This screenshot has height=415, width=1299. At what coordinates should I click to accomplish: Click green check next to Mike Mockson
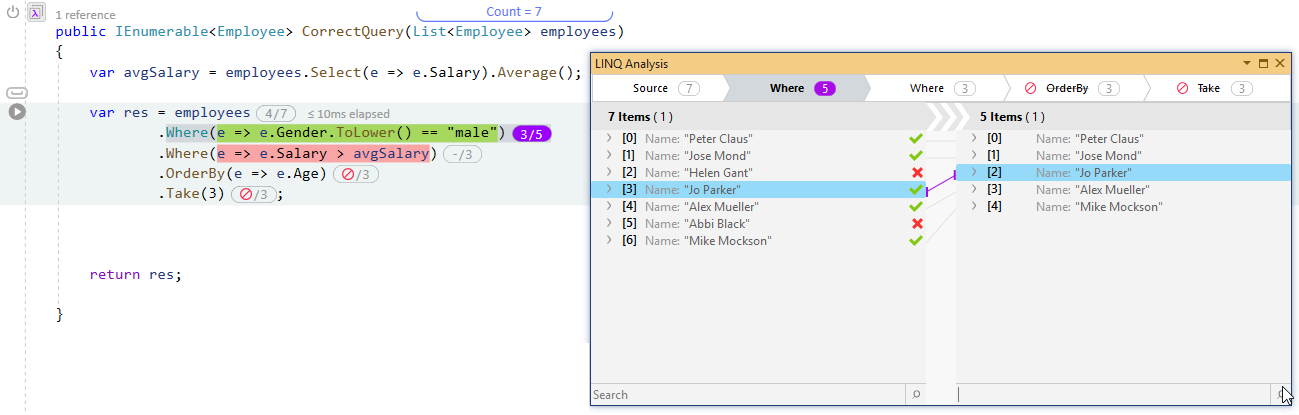tap(915, 240)
